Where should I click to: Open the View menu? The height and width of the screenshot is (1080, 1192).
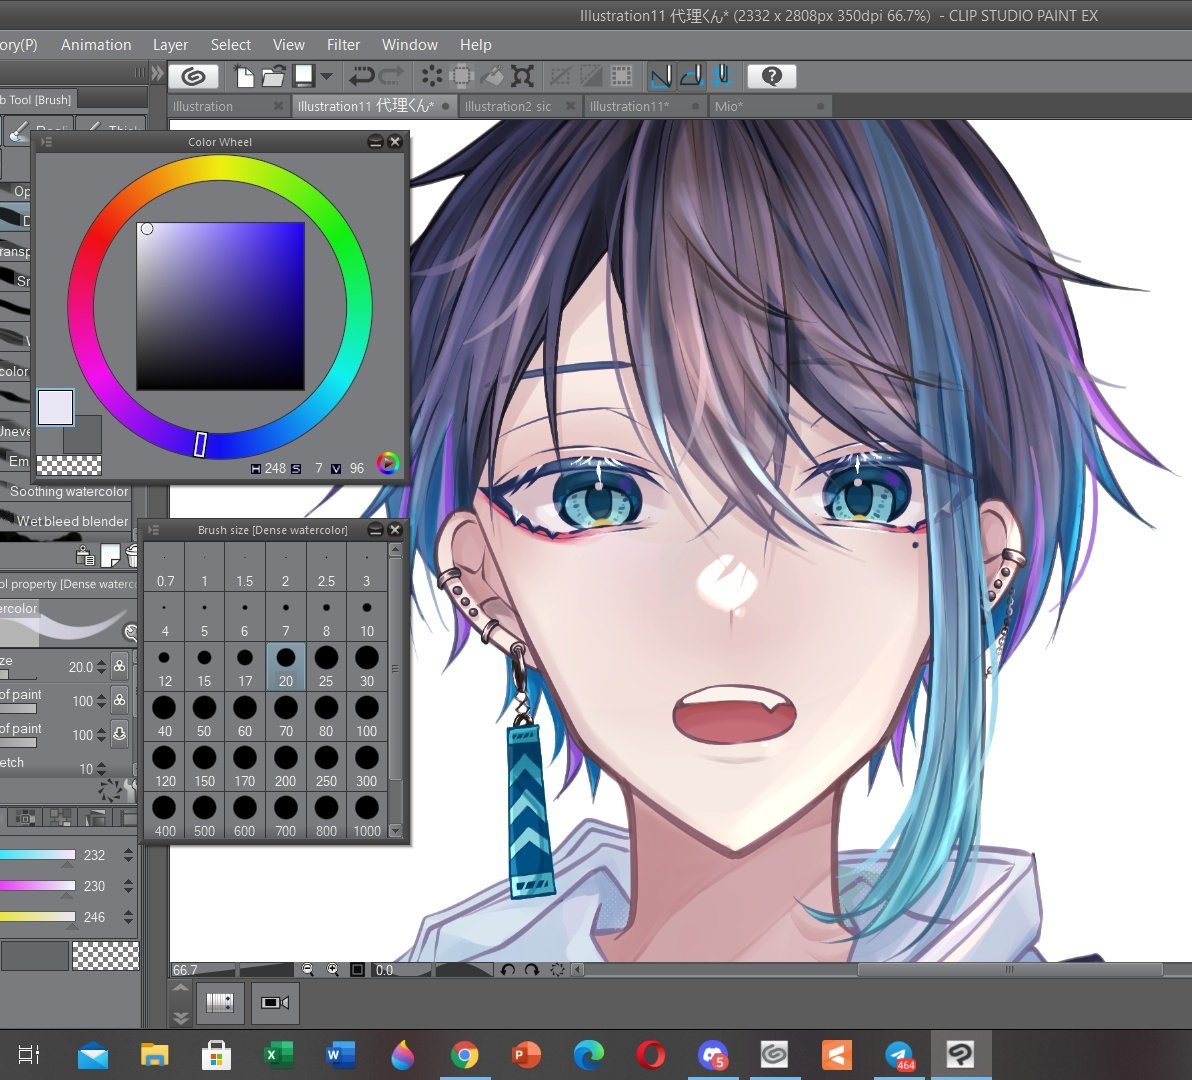point(288,45)
